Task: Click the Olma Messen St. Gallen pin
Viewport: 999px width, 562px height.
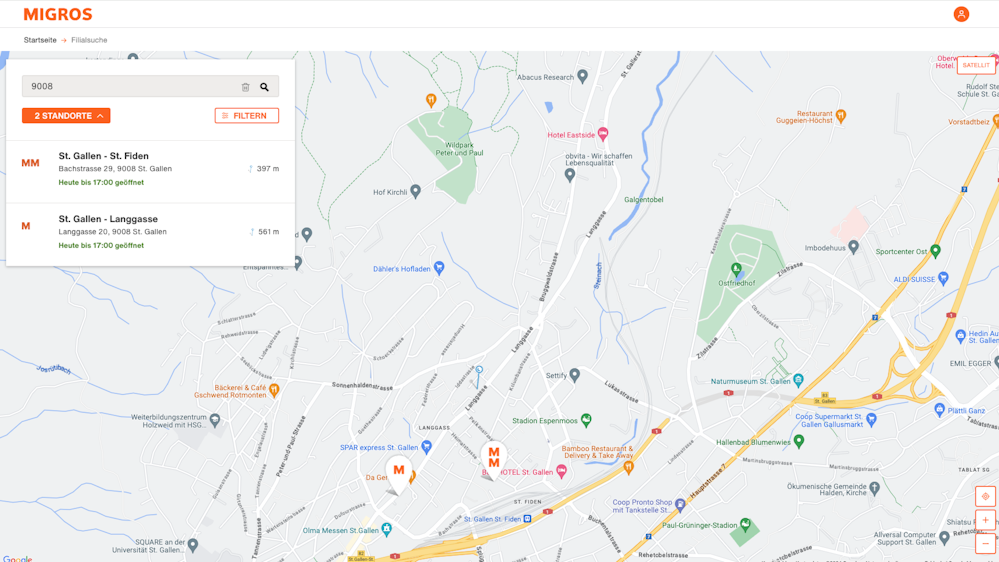Action: pos(387,529)
